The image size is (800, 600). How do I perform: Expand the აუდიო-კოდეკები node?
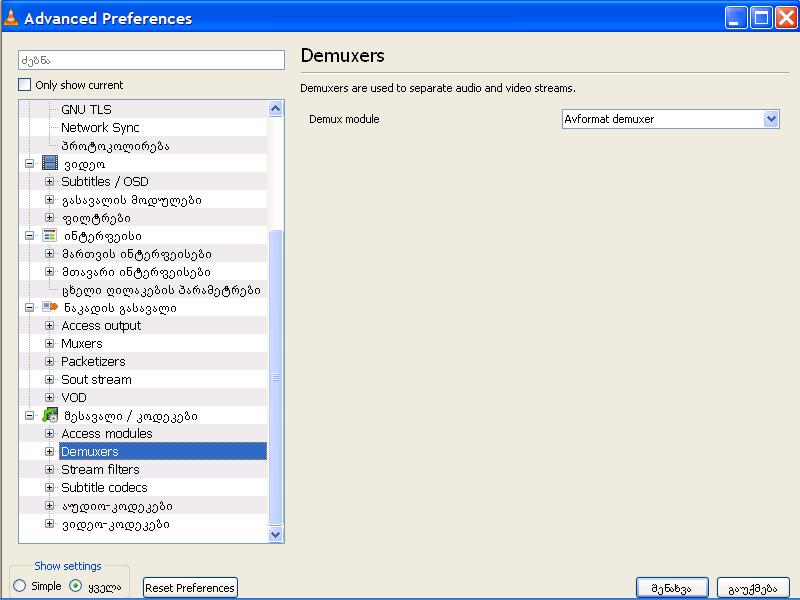(49, 506)
